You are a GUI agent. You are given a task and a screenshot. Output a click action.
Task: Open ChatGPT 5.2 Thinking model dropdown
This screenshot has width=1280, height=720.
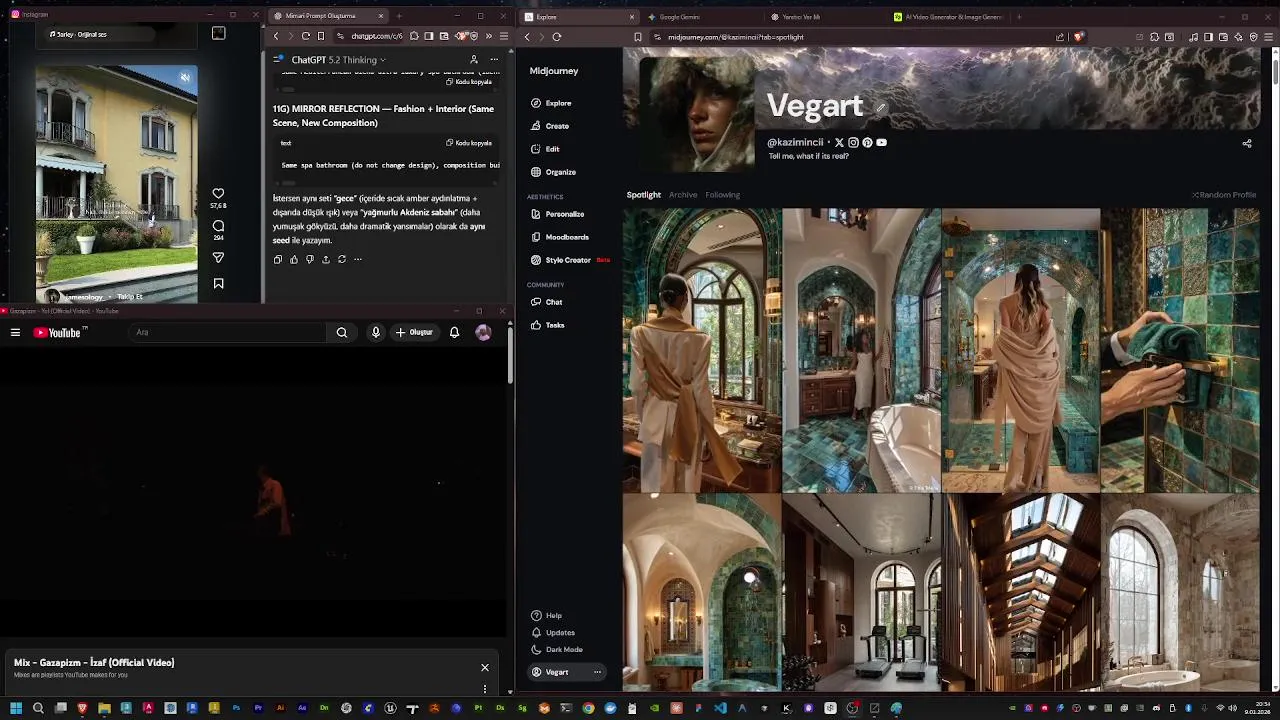[x=338, y=60]
